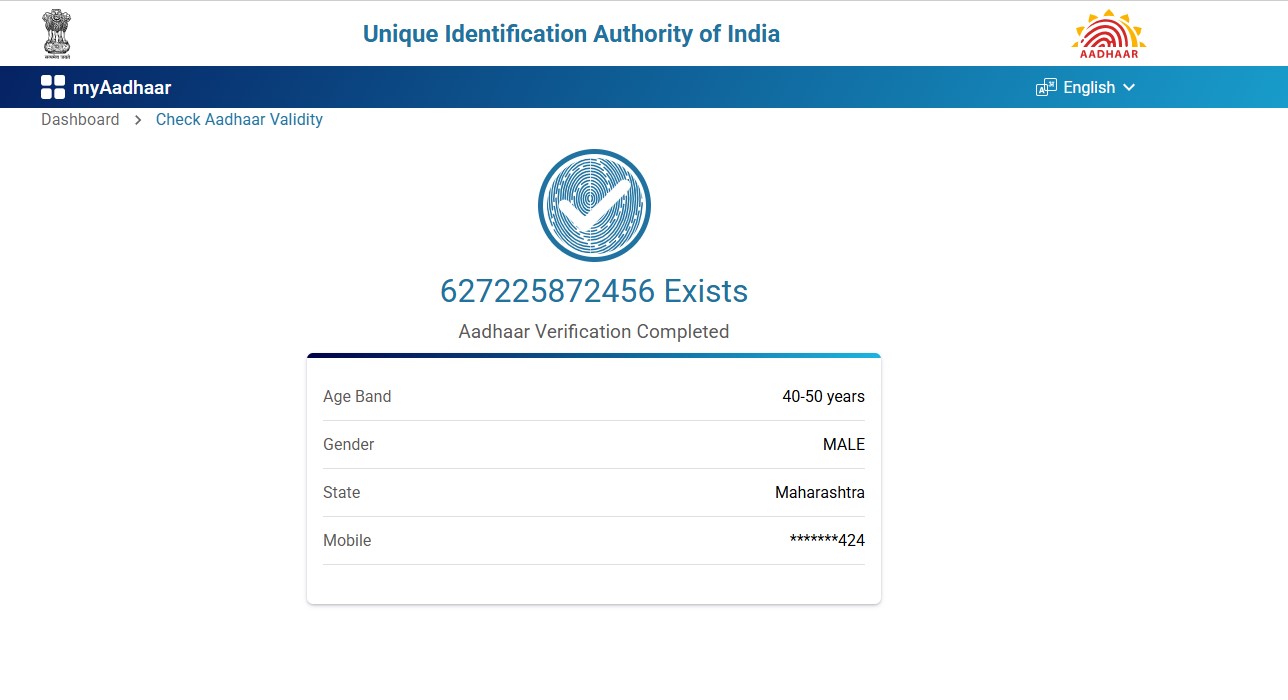Open the English language dropdown
Viewport: 1288px width, 700px height.
[x=1088, y=88]
